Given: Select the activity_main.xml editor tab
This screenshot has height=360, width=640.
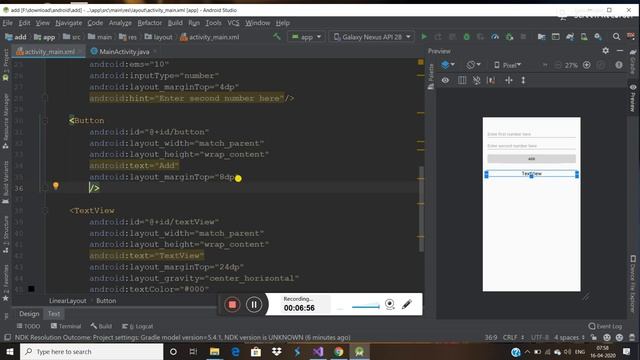Looking at the screenshot, I should [48, 51].
